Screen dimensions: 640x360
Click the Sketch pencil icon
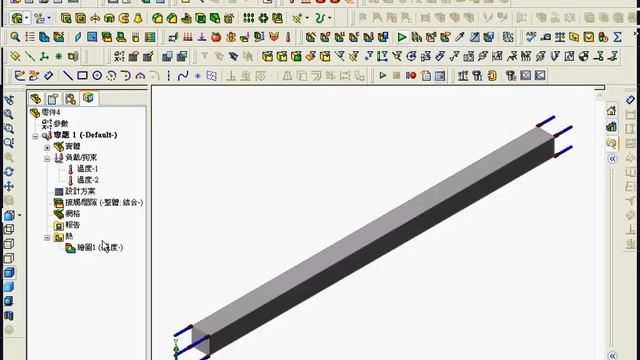point(19,76)
